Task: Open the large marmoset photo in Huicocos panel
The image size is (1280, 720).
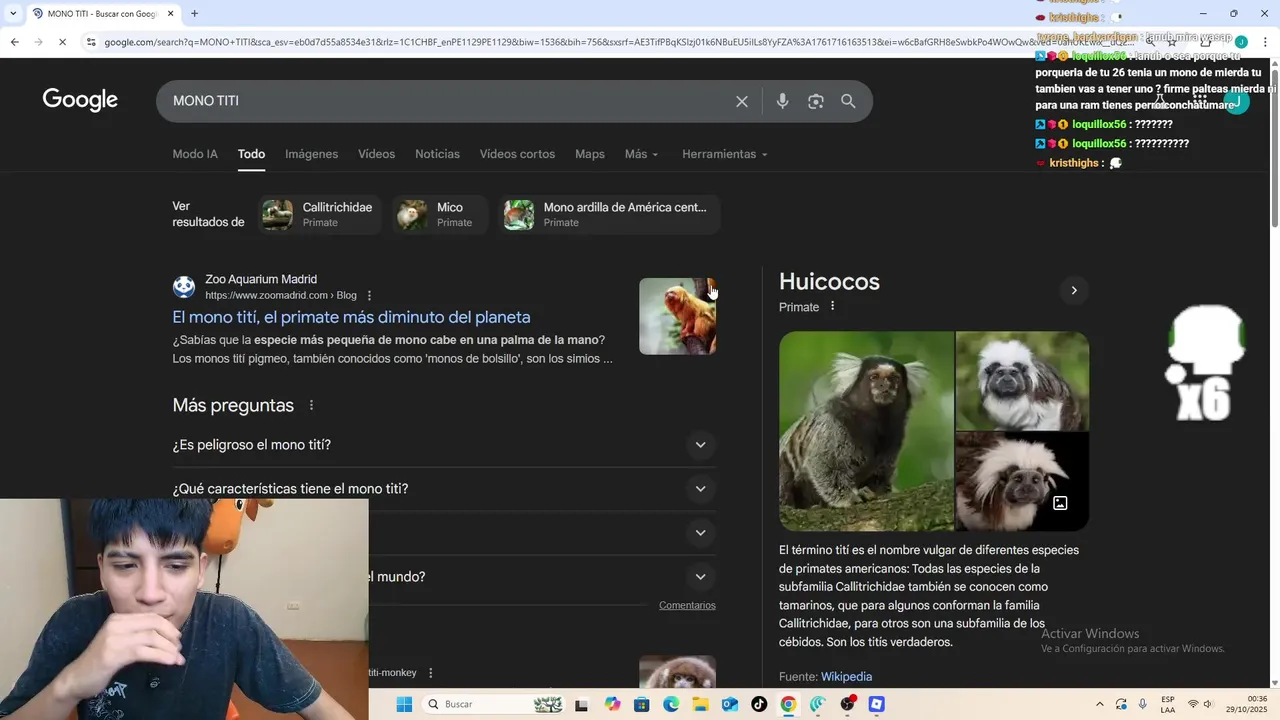Action: (866, 431)
